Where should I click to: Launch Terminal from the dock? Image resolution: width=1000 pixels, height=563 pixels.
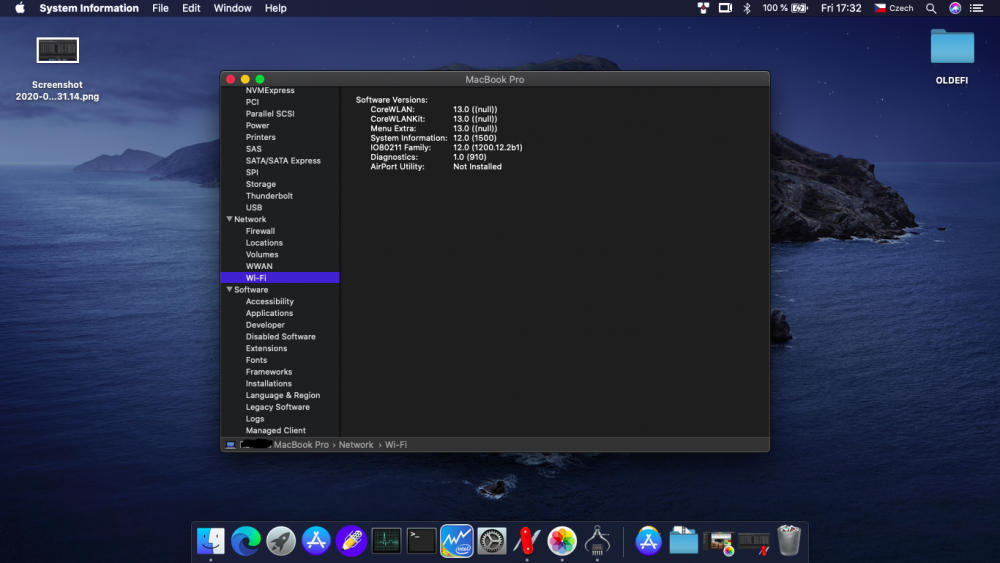coord(422,541)
